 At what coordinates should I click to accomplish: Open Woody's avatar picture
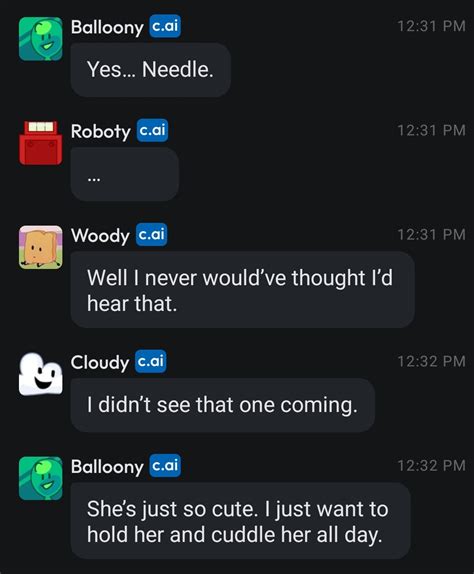pyautogui.click(x=41, y=247)
